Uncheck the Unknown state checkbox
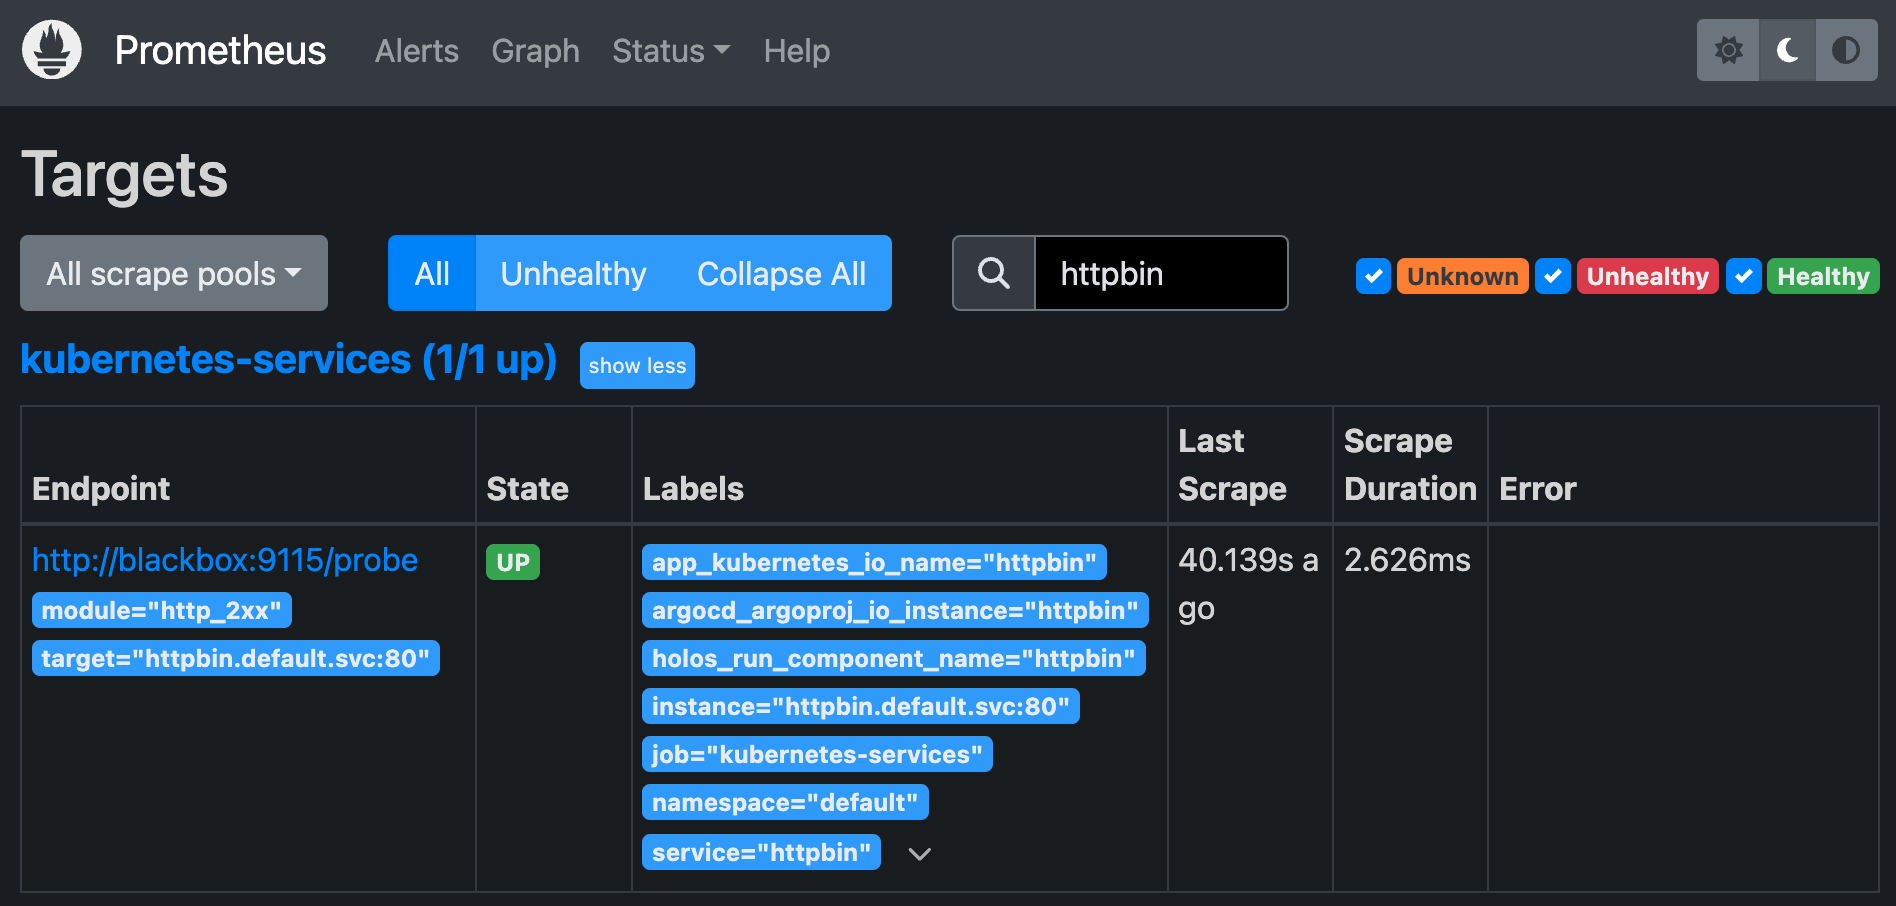The width and height of the screenshot is (1896, 906). [x=1373, y=276]
